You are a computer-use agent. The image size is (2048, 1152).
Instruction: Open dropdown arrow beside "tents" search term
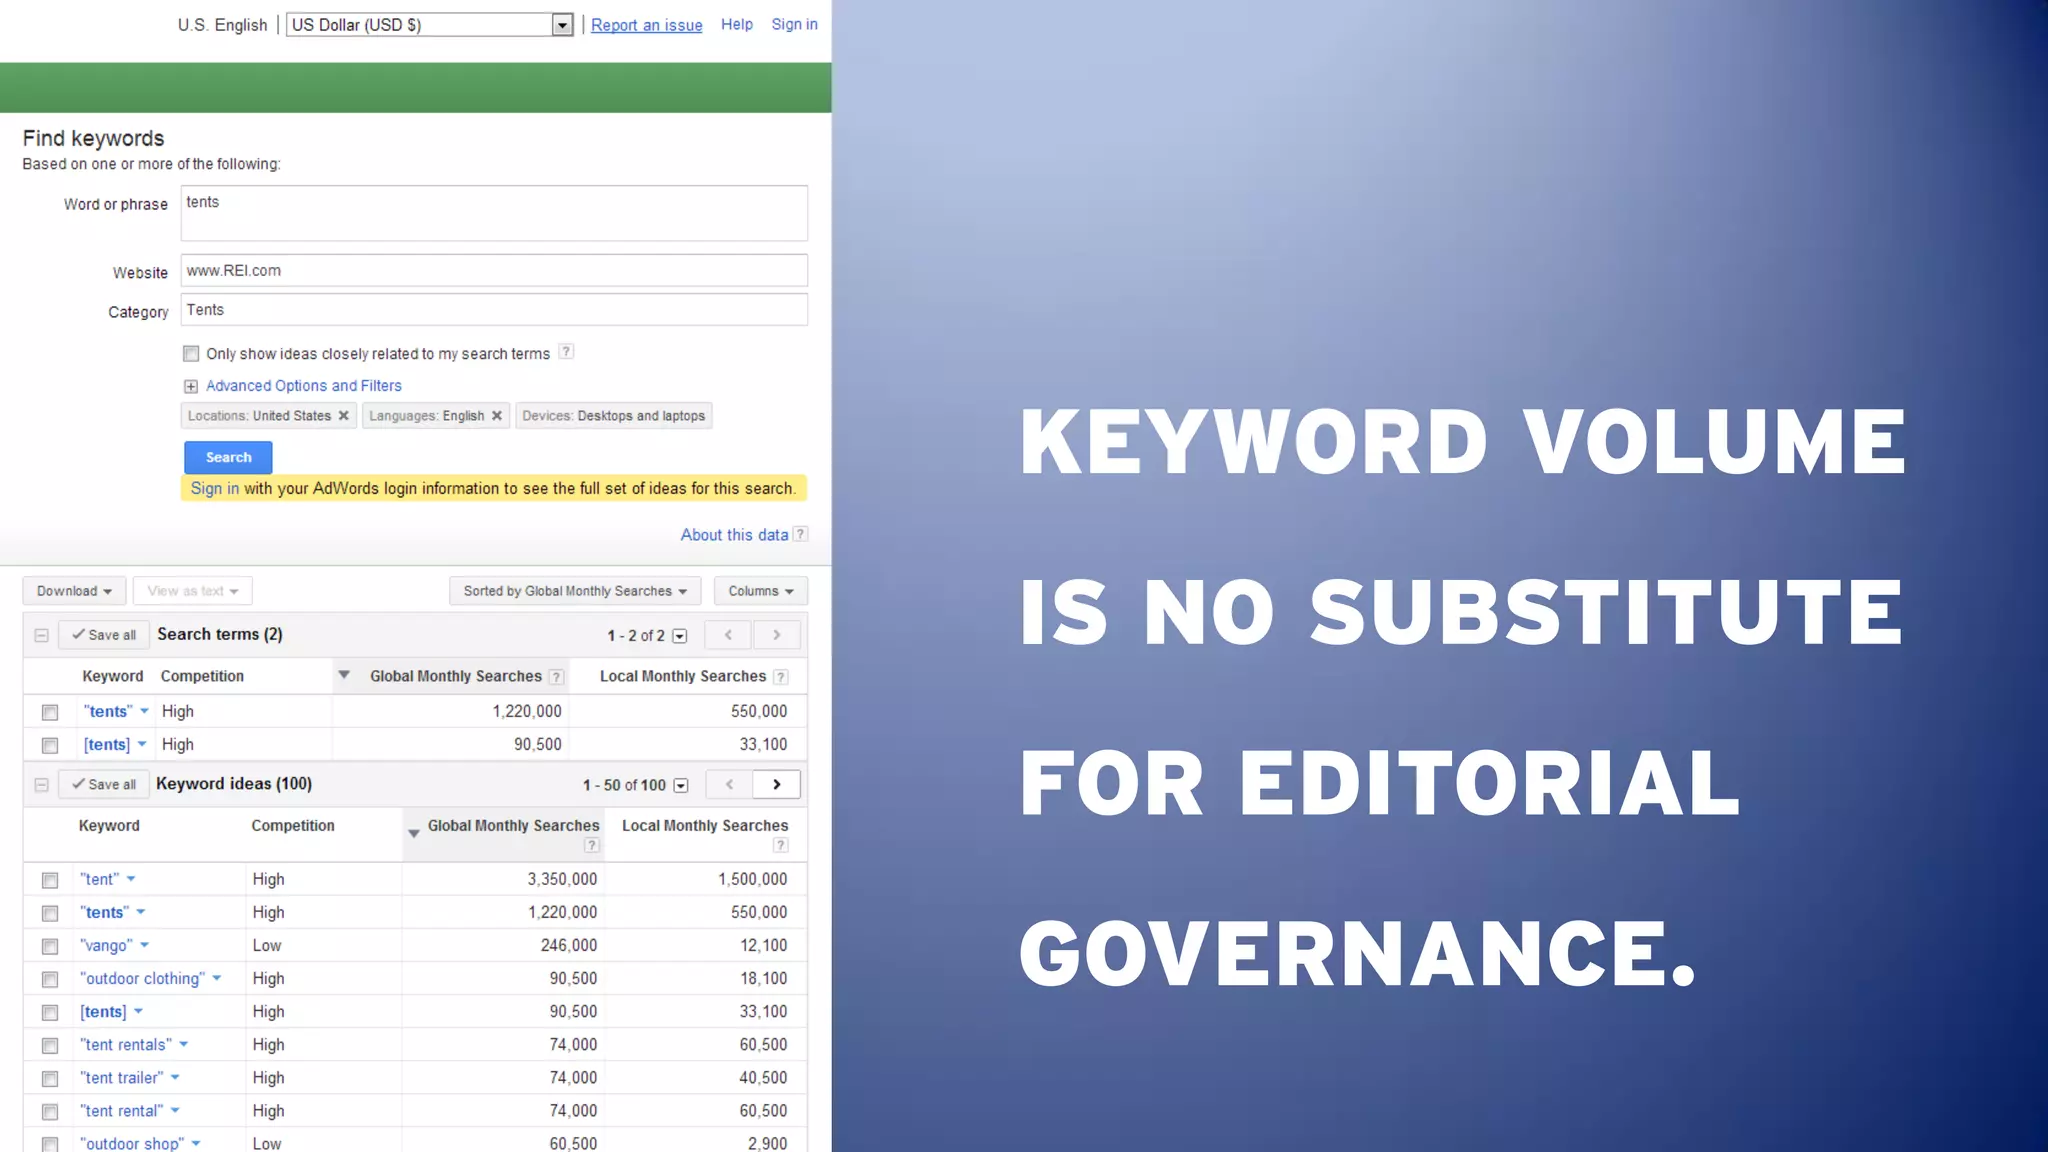pyautogui.click(x=144, y=711)
